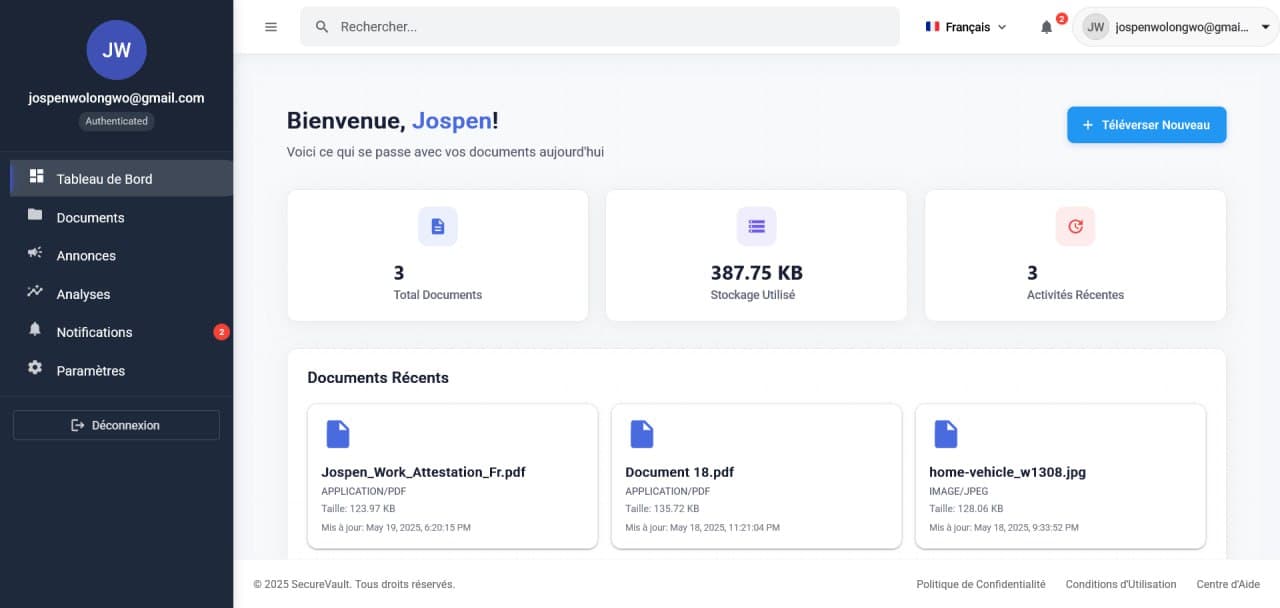Go to Annonces in the sidebar
This screenshot has height=608, width=1280.
tap(86, 255)
